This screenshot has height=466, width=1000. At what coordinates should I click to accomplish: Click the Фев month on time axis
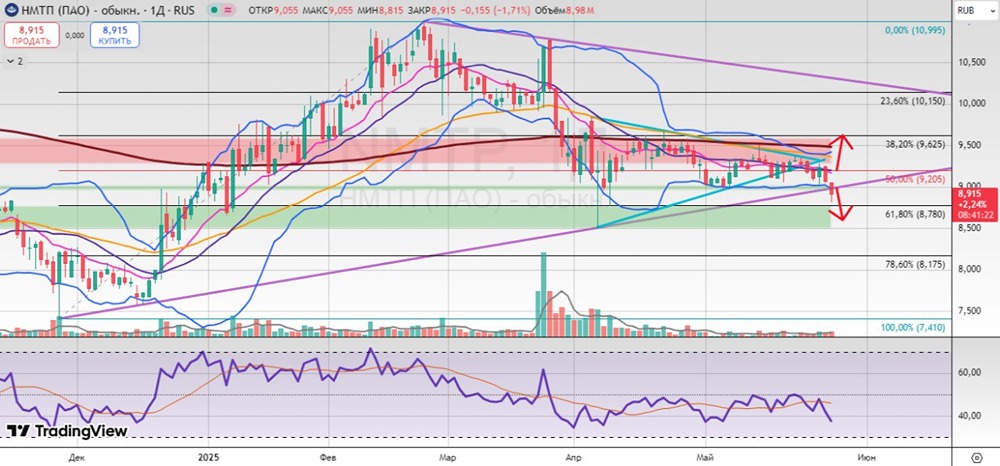click(x=328, y=457)
